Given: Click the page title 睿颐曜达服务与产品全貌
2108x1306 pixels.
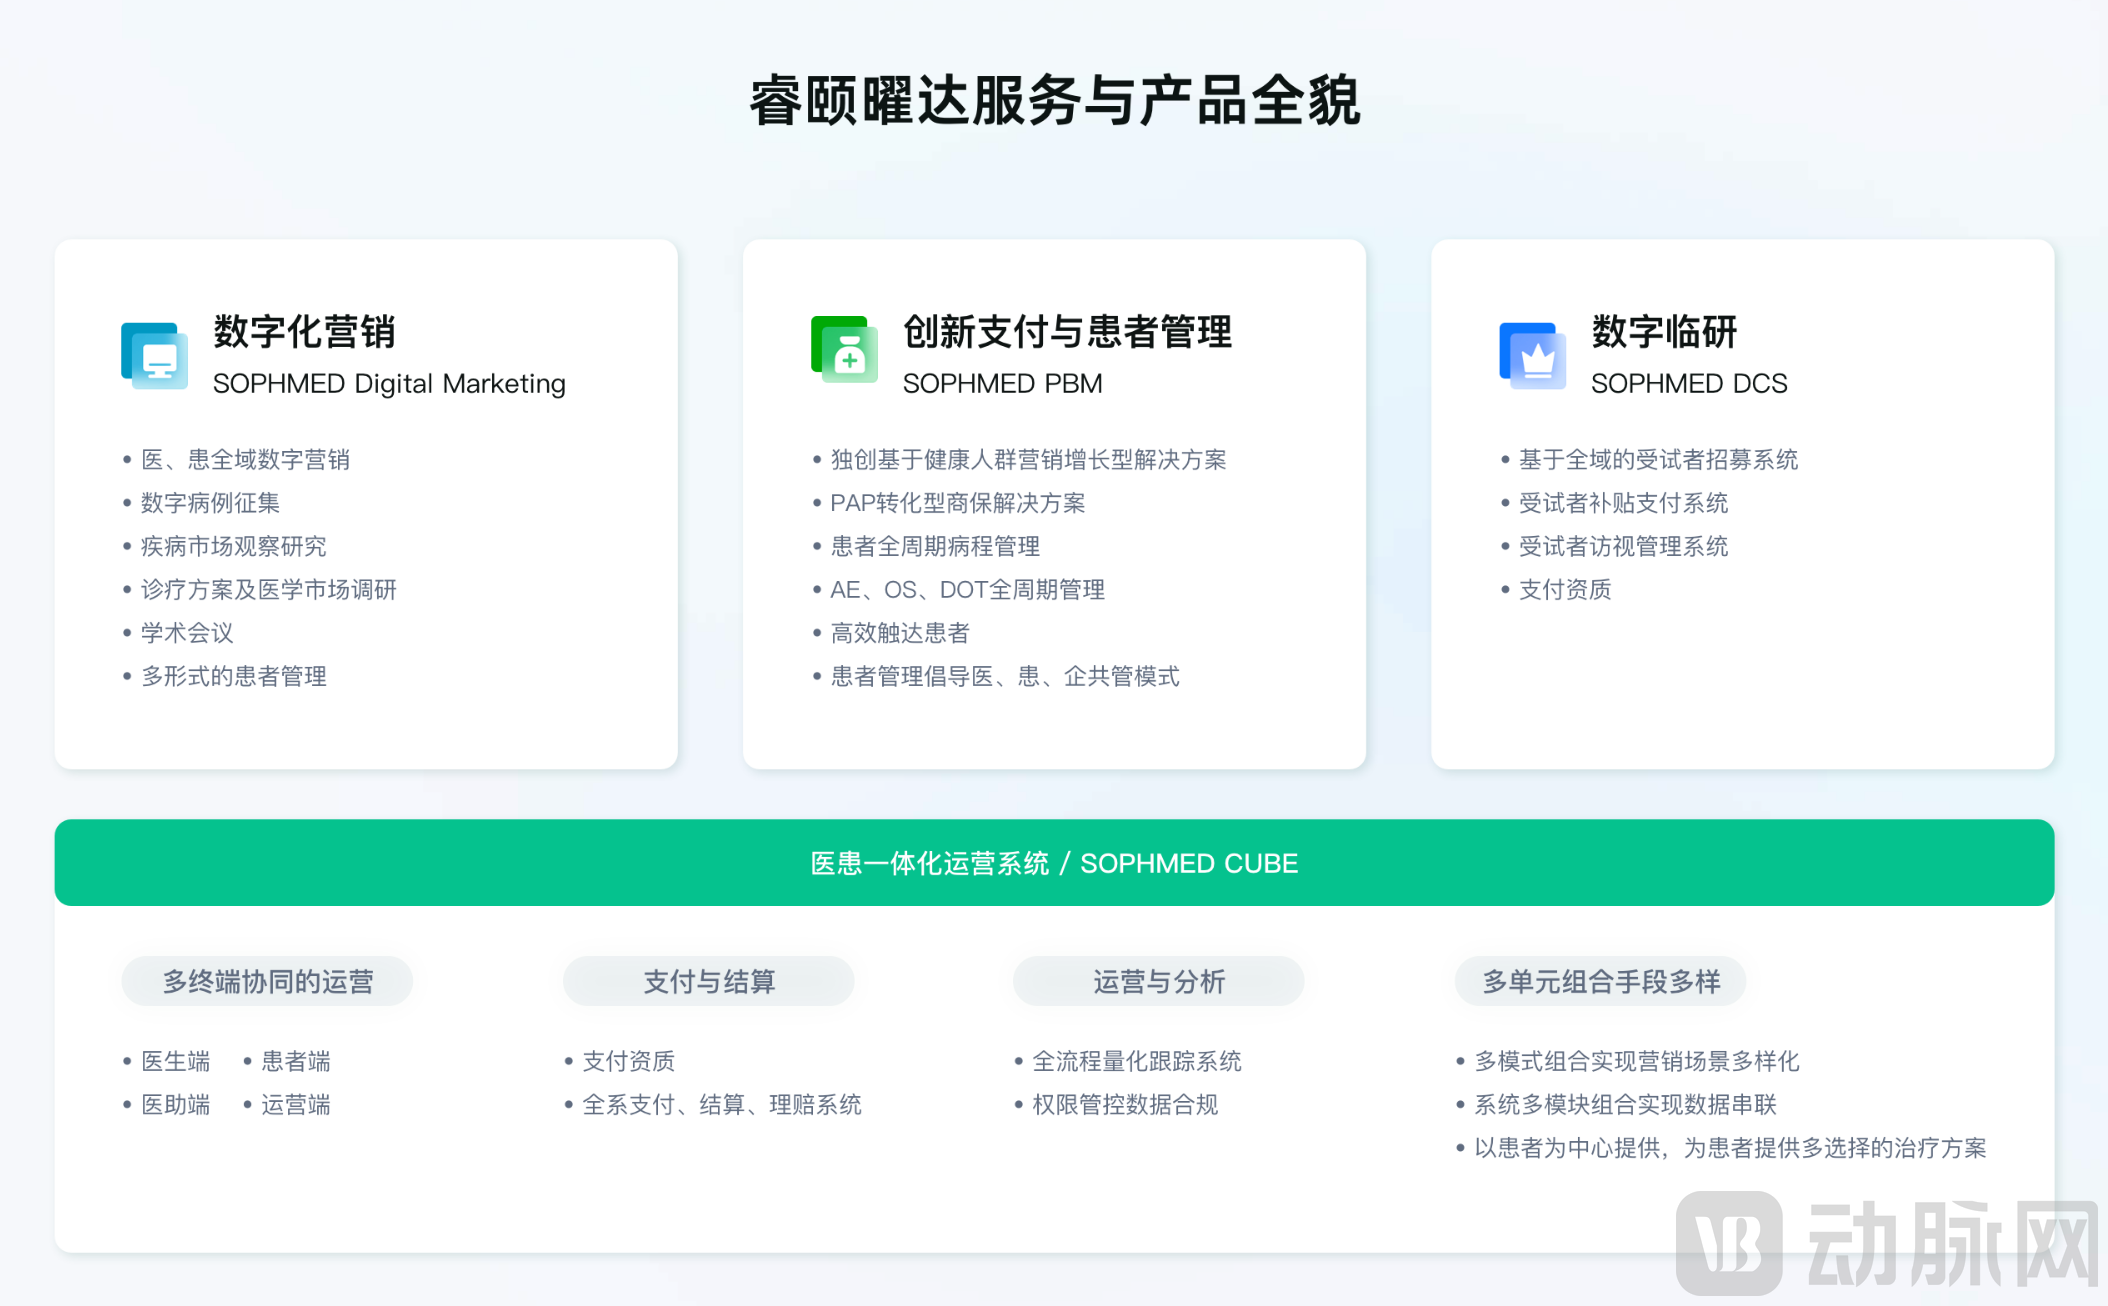Looking at the screenshot, I should point(1055,101).
